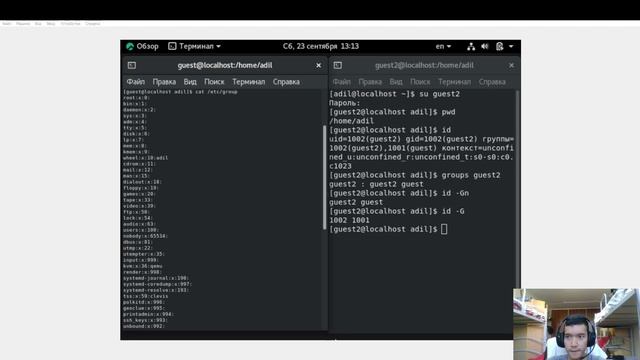Open Файл menu in guest terminal
The height and width of the screenshot is (360, 640).
click(x=136, y=82)
